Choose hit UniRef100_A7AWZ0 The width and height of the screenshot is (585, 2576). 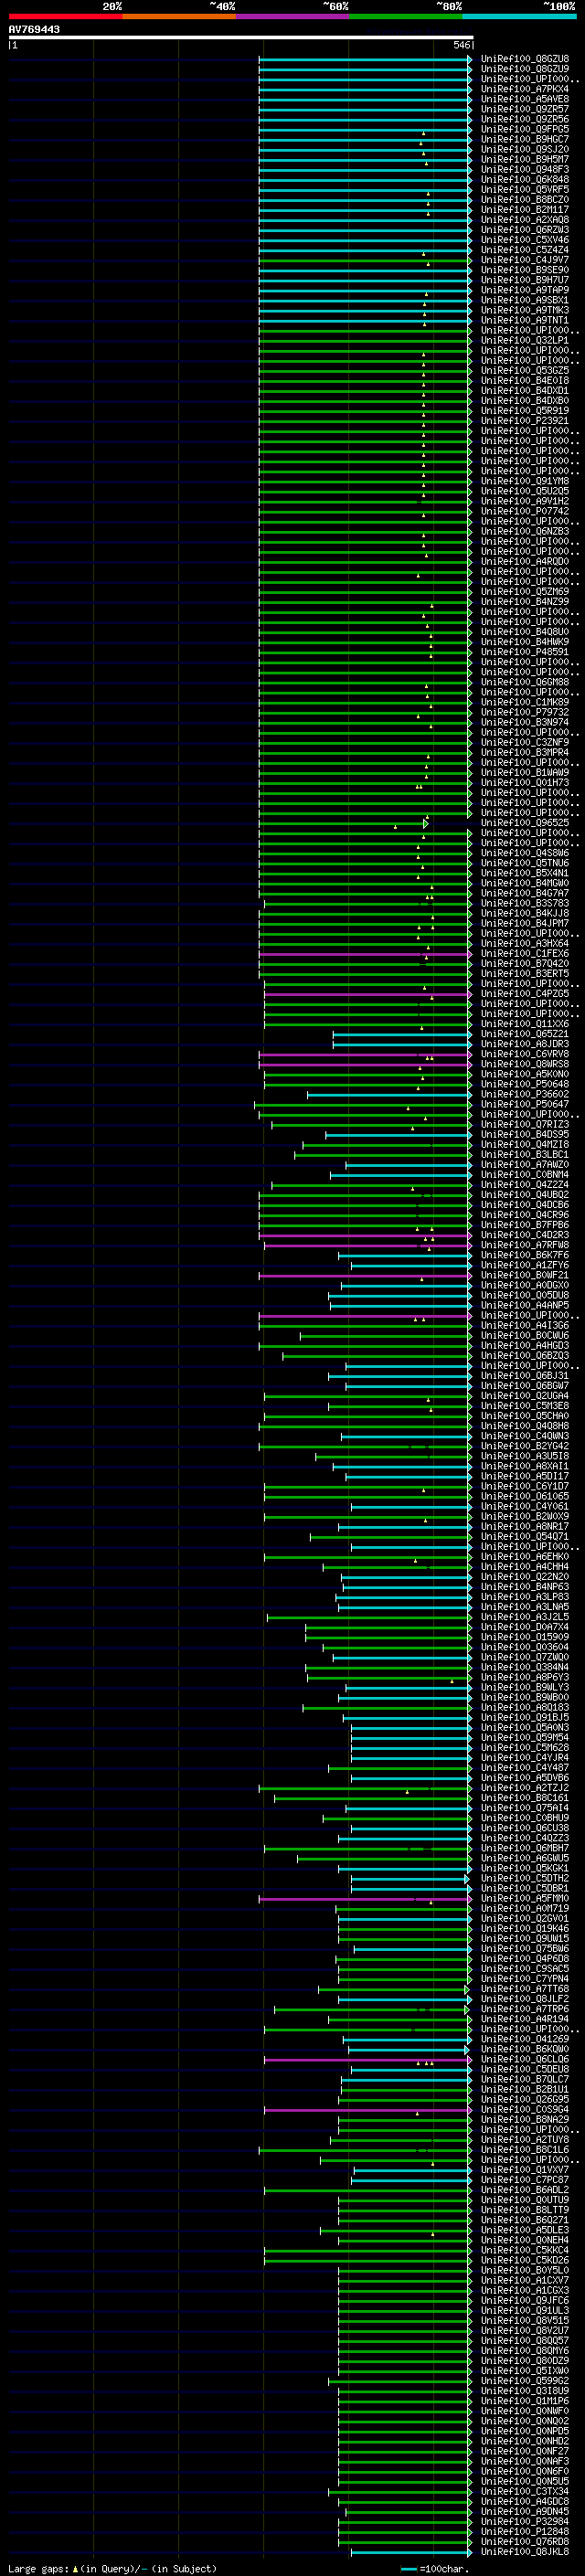click(525, 1164)
